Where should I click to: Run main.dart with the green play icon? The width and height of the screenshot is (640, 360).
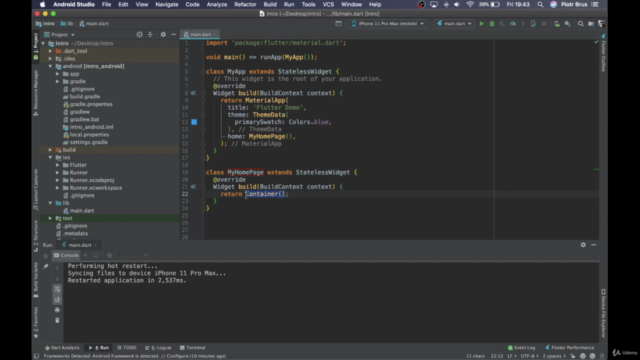pos(481,24)
